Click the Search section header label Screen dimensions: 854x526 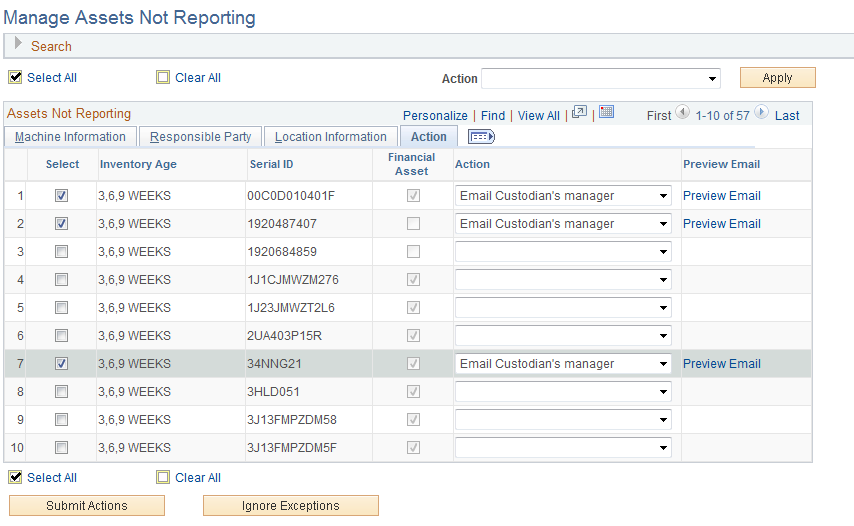point(51,46)
